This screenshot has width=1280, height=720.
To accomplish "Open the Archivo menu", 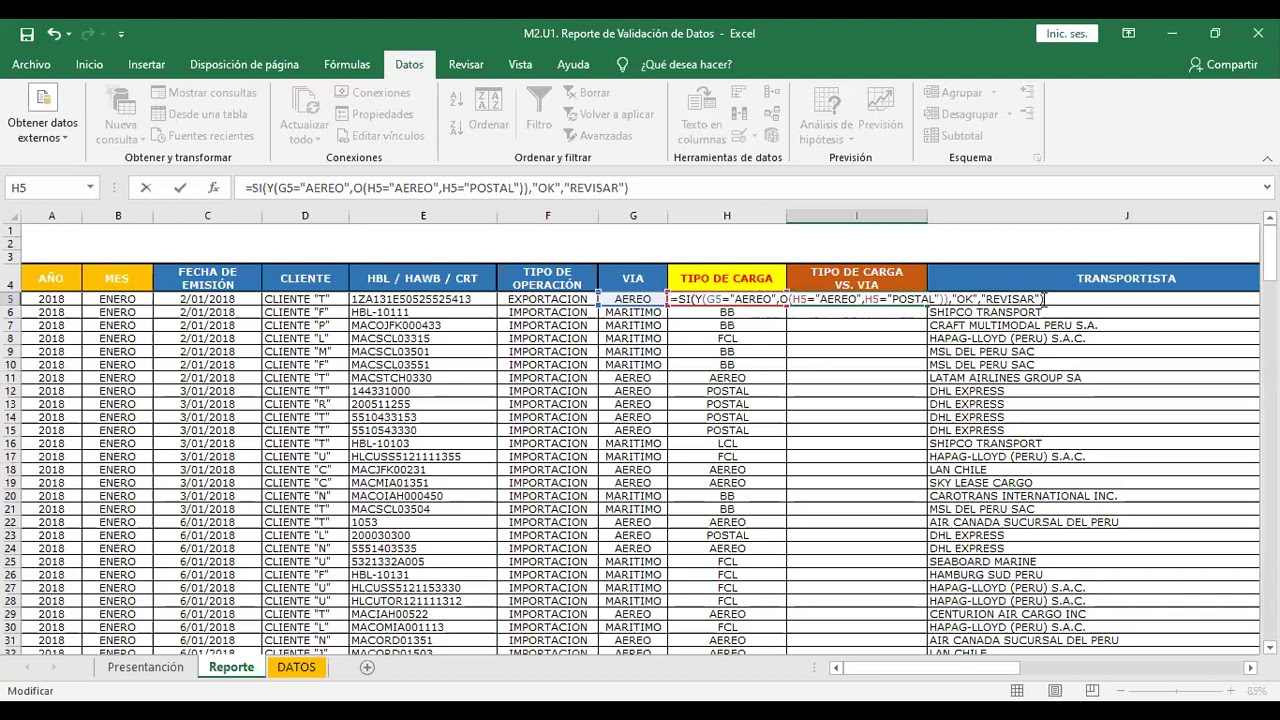I will point(31,64).
